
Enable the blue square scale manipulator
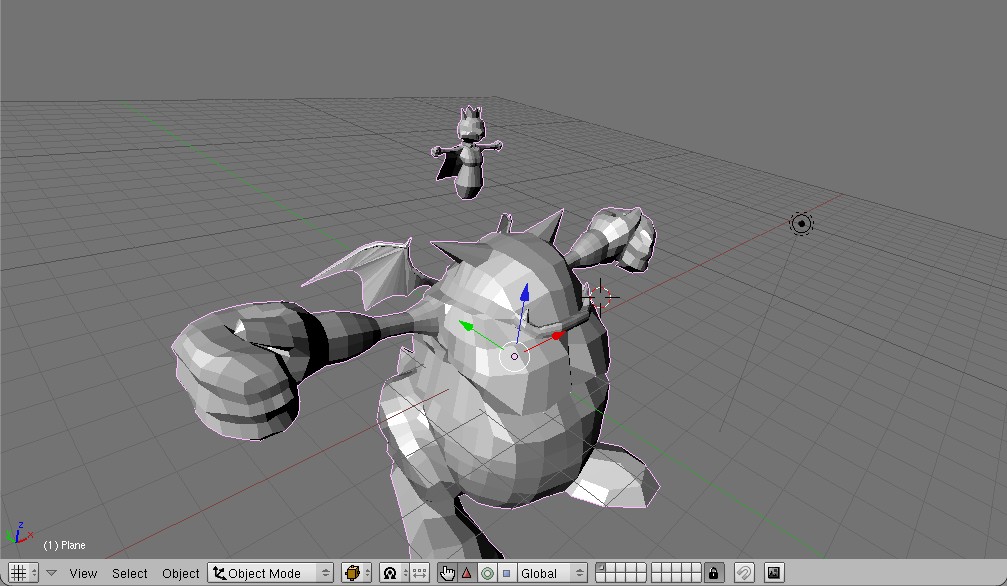[507, 573]
